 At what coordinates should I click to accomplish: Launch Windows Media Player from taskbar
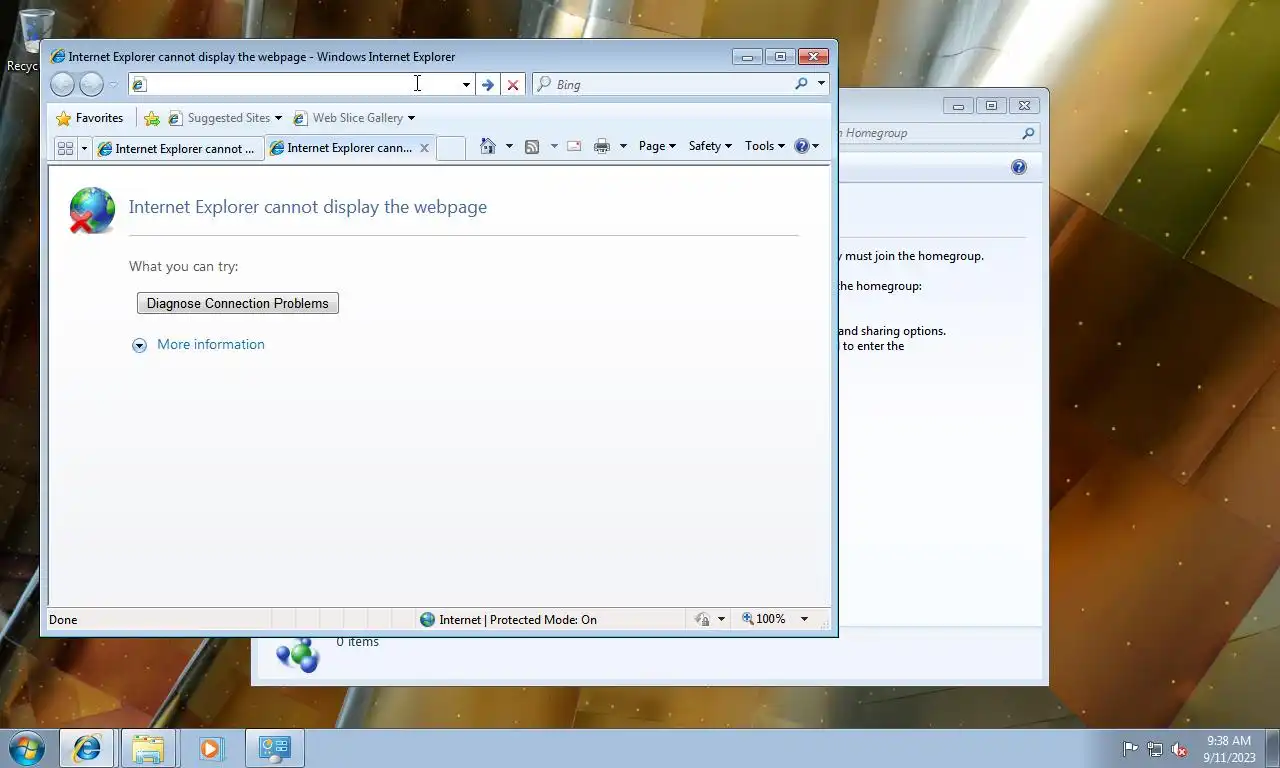(x=210, y=748)
